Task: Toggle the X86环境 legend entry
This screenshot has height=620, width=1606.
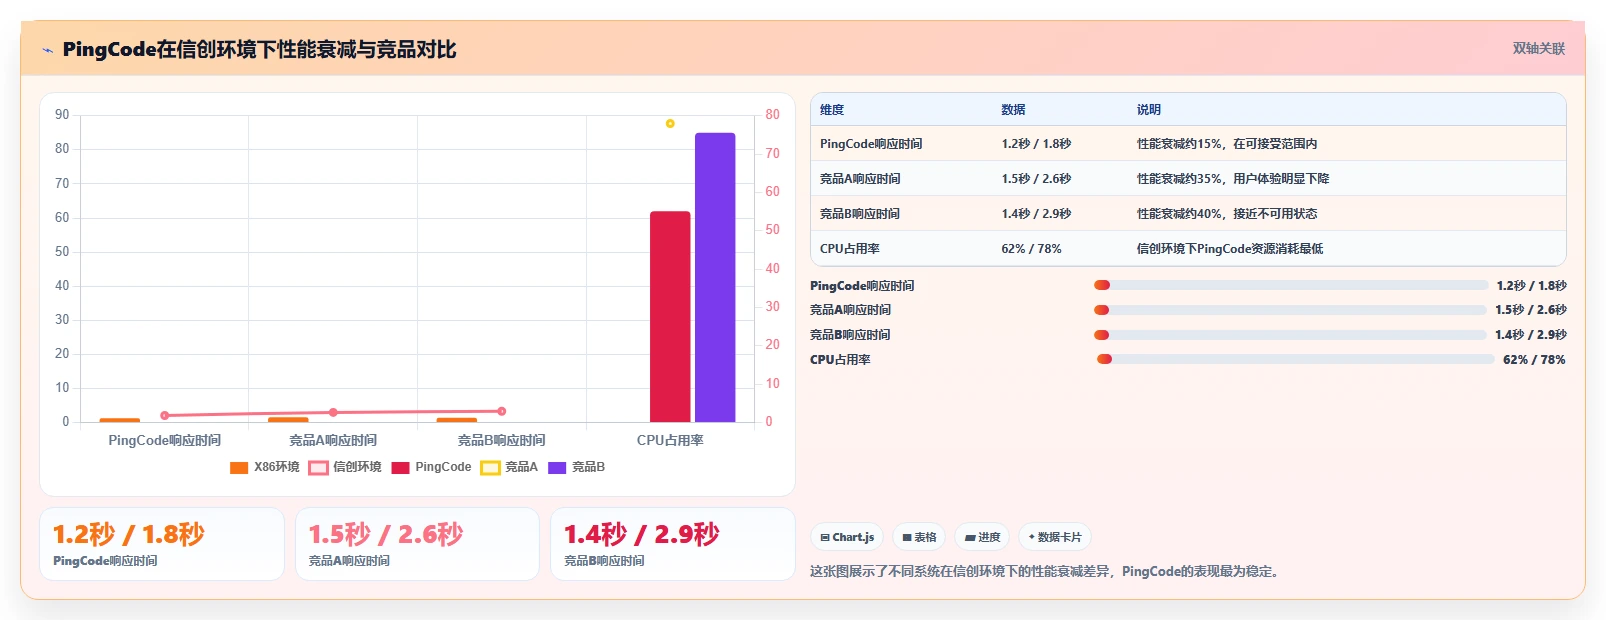Action: tap(265, 467)
